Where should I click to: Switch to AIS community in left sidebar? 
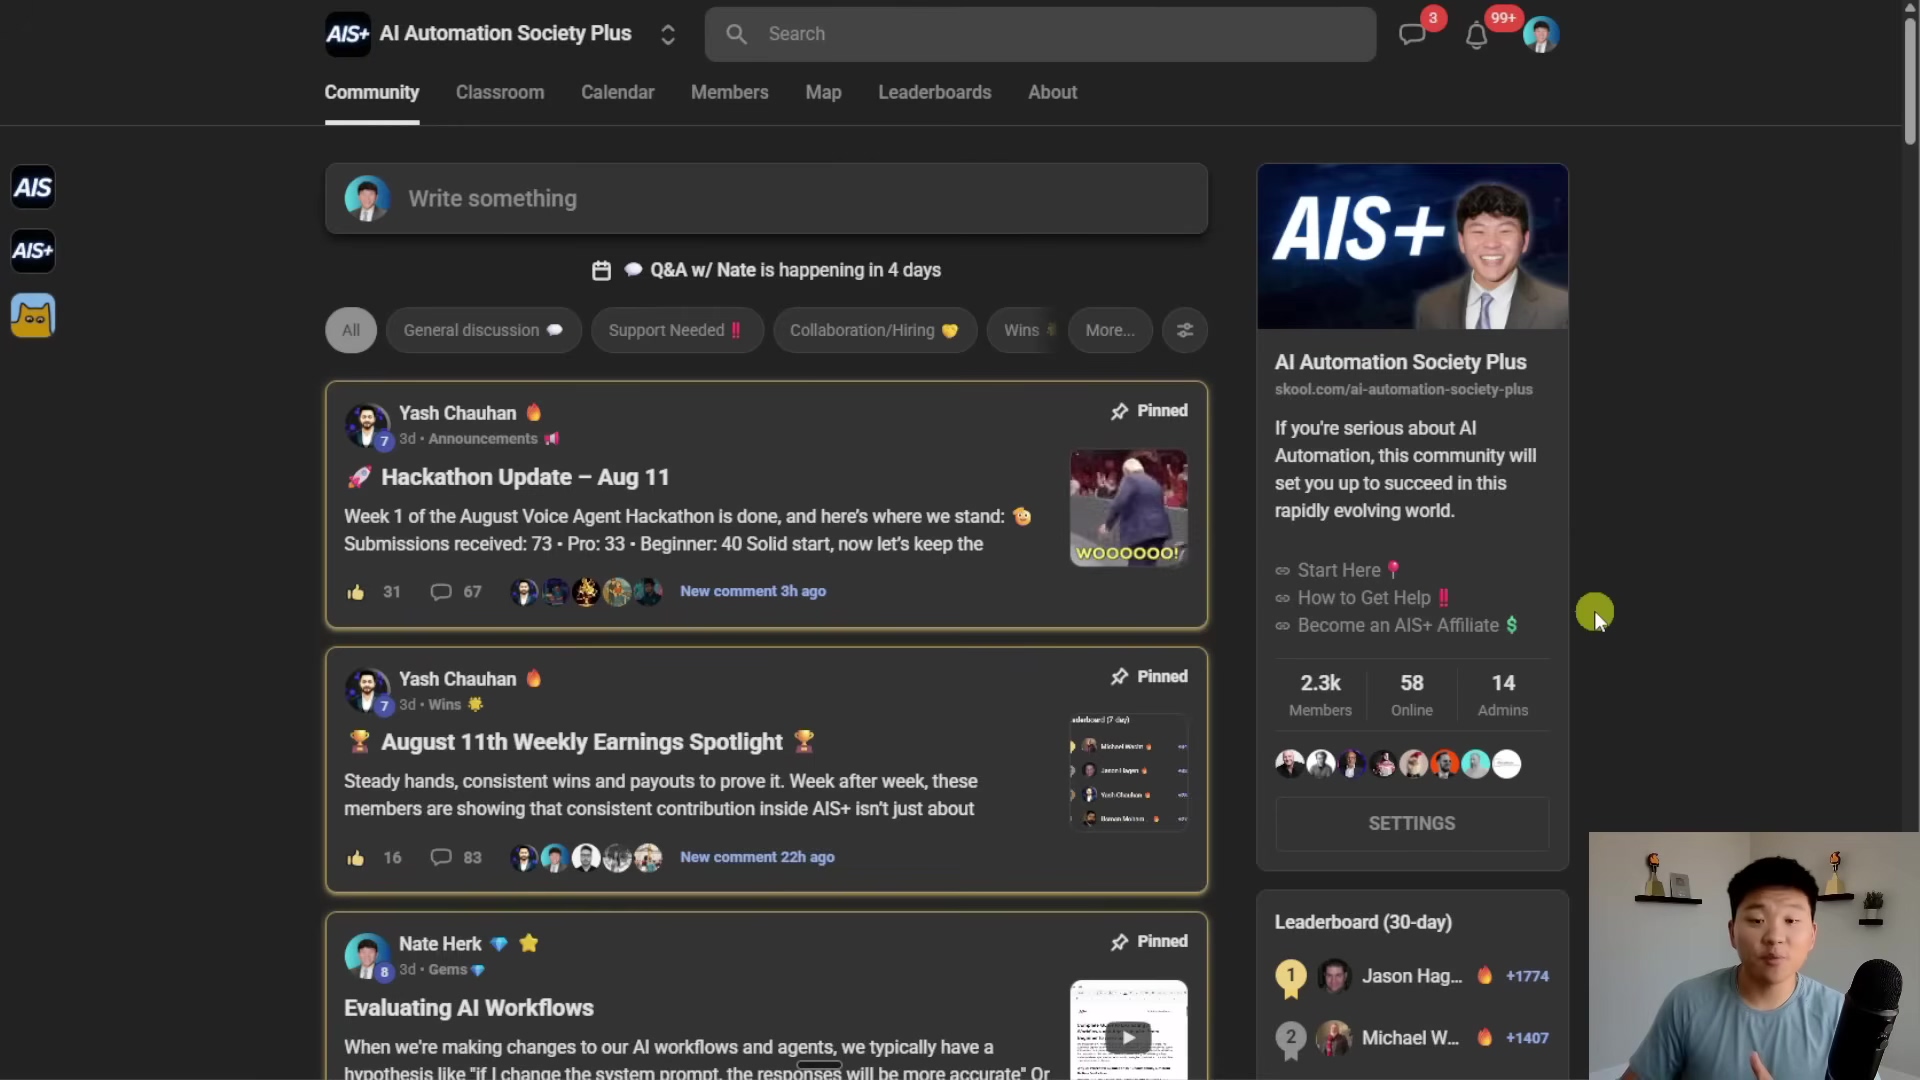coord(33,188)
